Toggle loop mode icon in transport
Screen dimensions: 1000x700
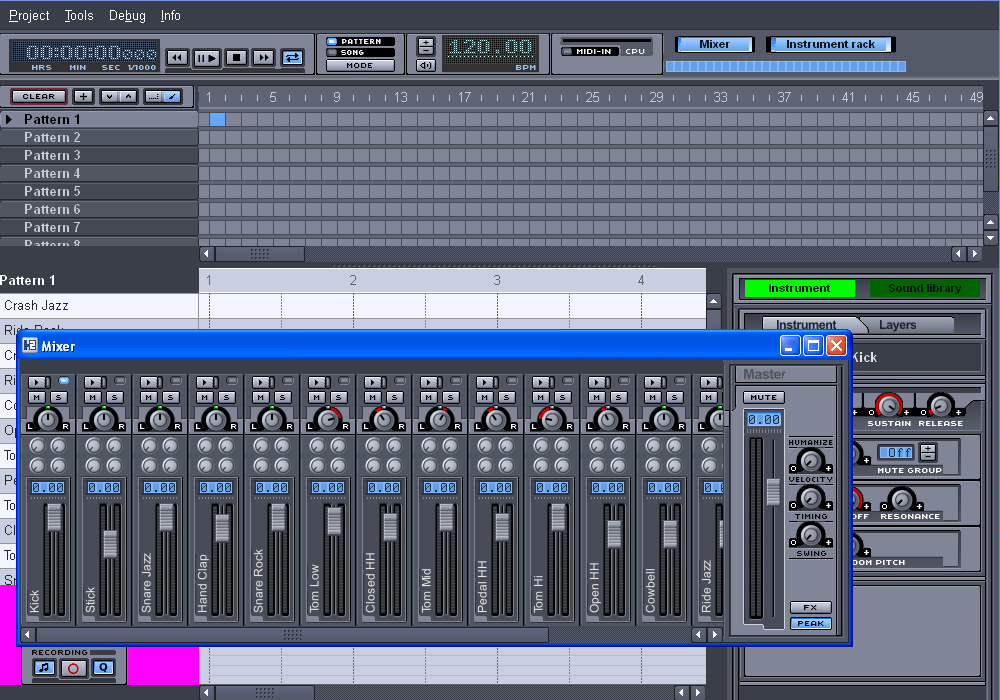292,57
